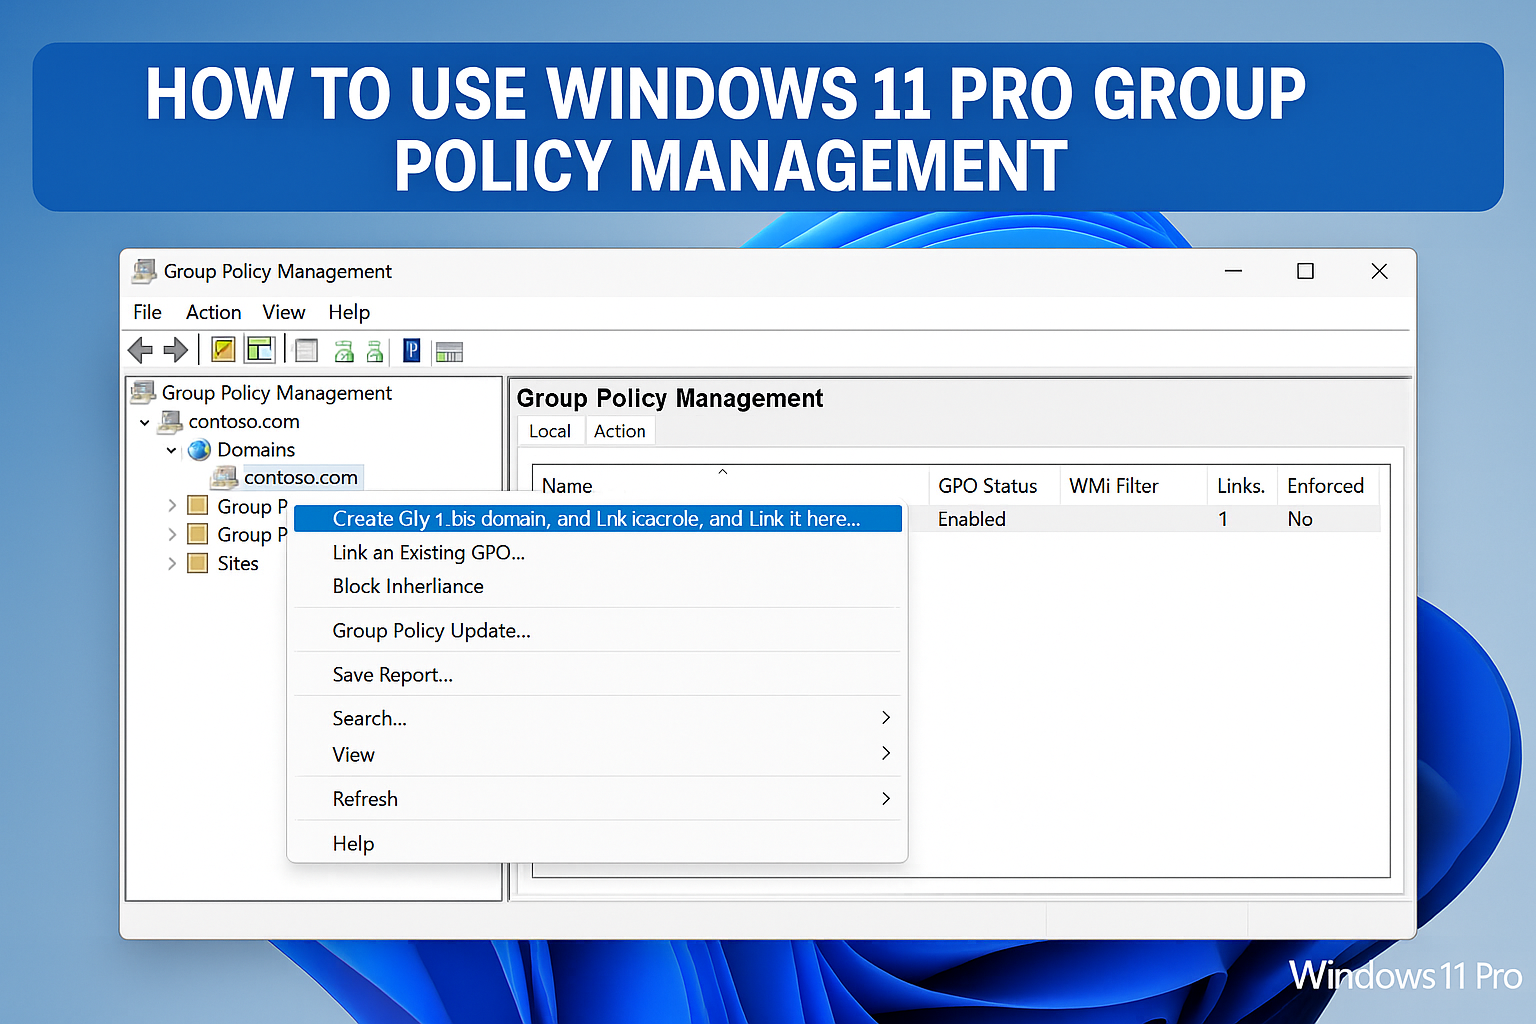Click the Enabled status cell
The height and width of the screenshot is (1024, 1536).
point(972,519)
